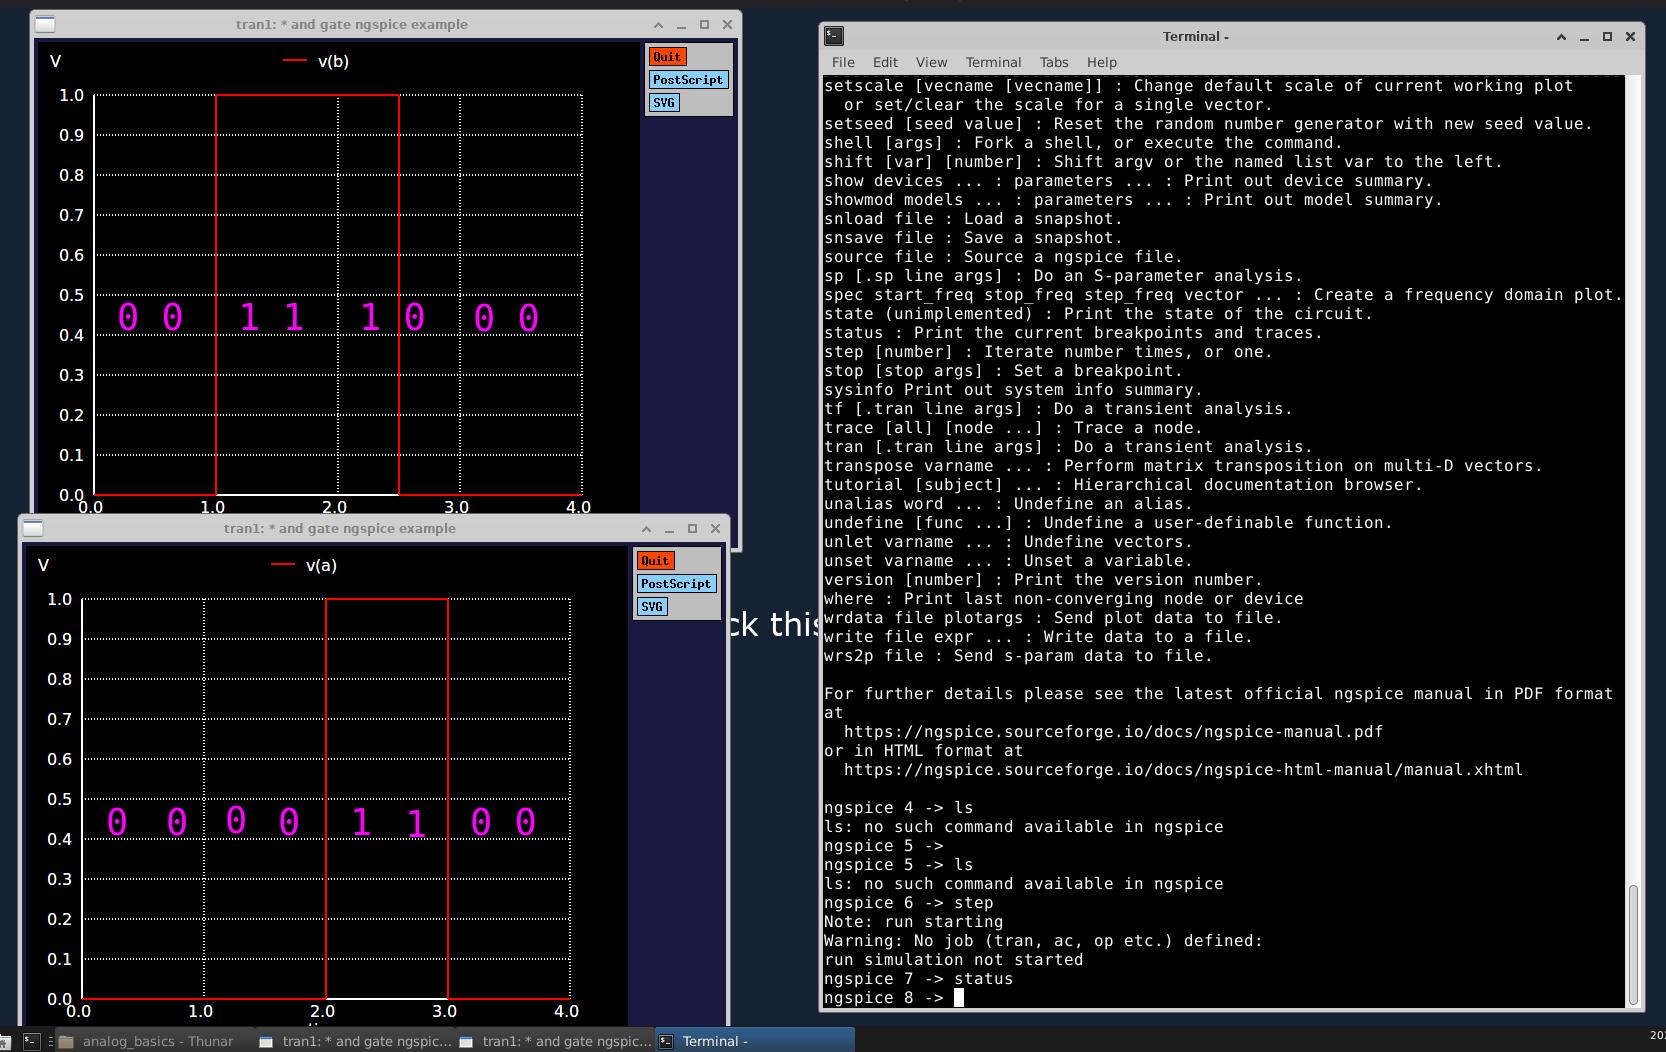The image size is (1666, 1052).
Task: Roll up the Terminal window with shade arrow
Action: click(x=1561, y=36)
